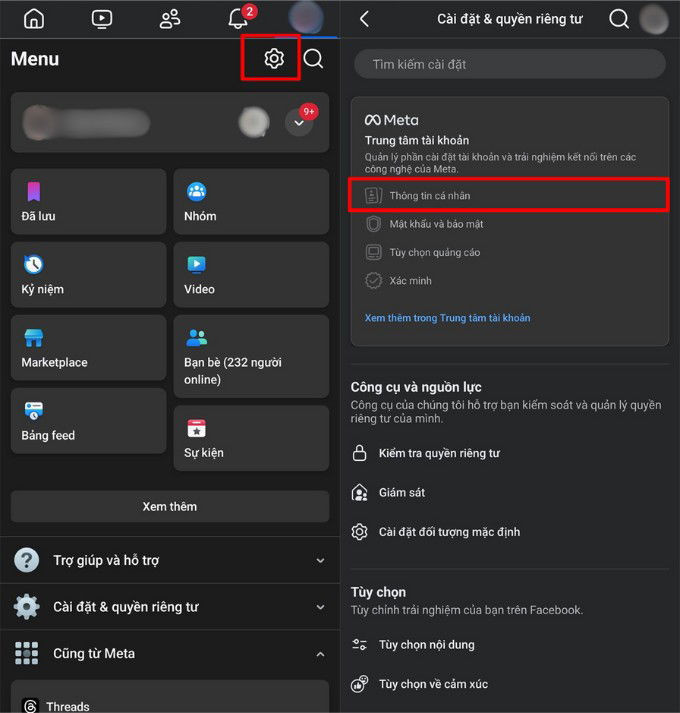
Task: Open Kiểm tra quyền riêng tư
Action: coord(439,453)
